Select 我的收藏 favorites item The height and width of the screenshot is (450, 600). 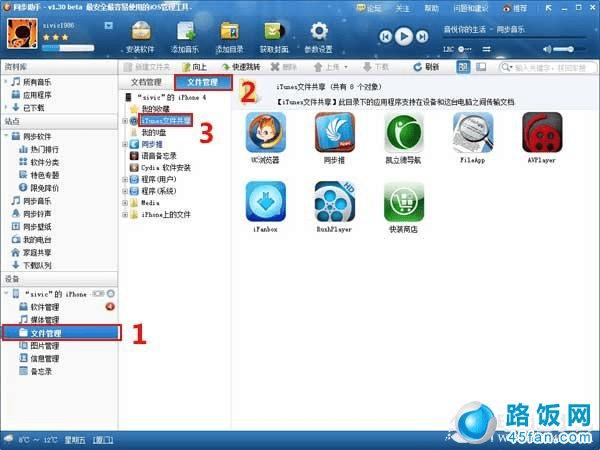[x=155, y=109]
